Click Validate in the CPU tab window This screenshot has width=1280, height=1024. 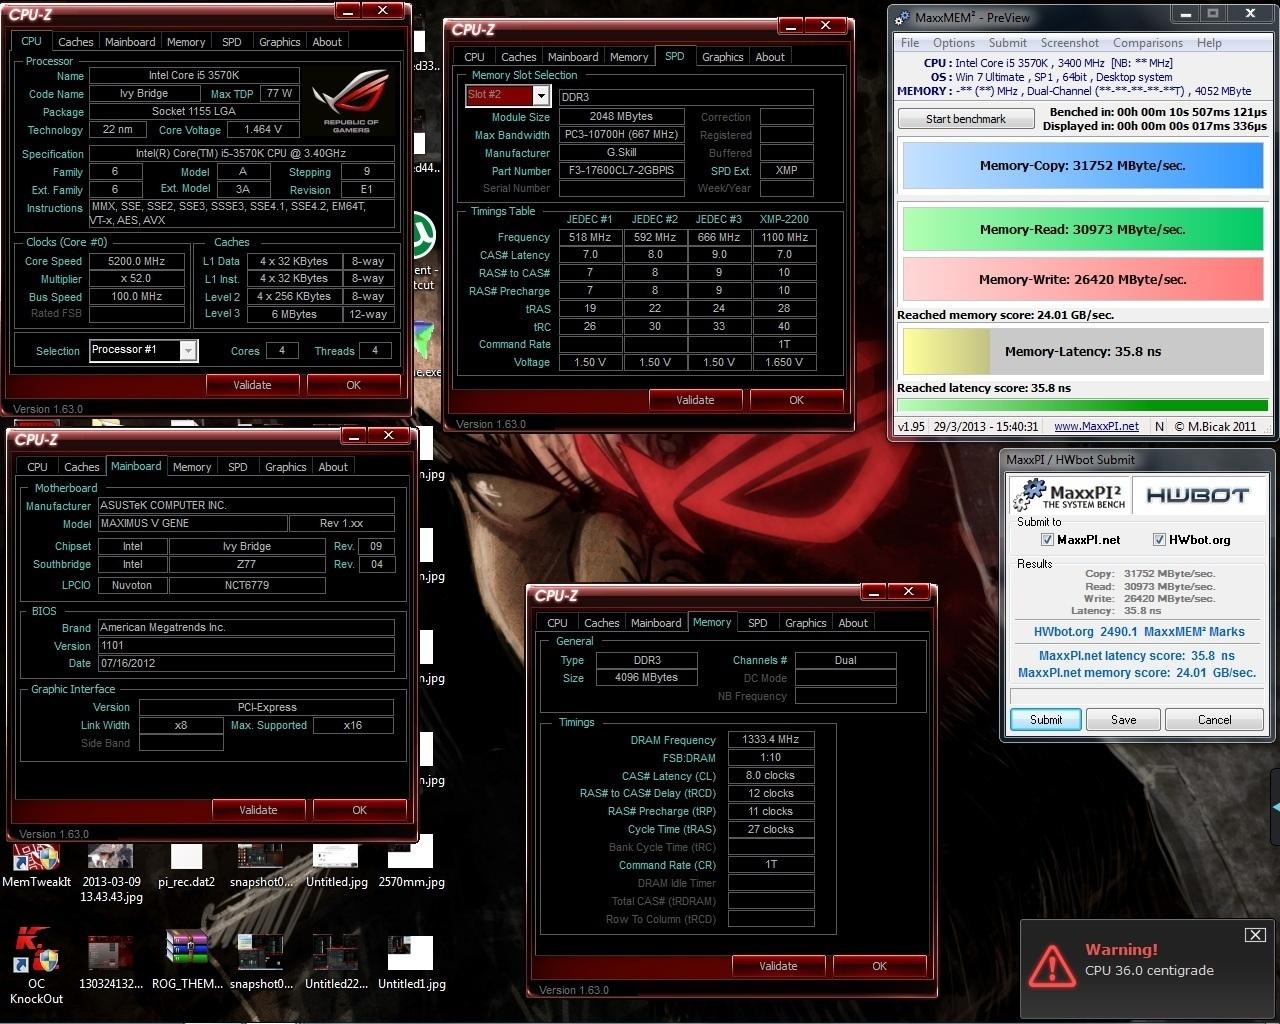[252, 385]
